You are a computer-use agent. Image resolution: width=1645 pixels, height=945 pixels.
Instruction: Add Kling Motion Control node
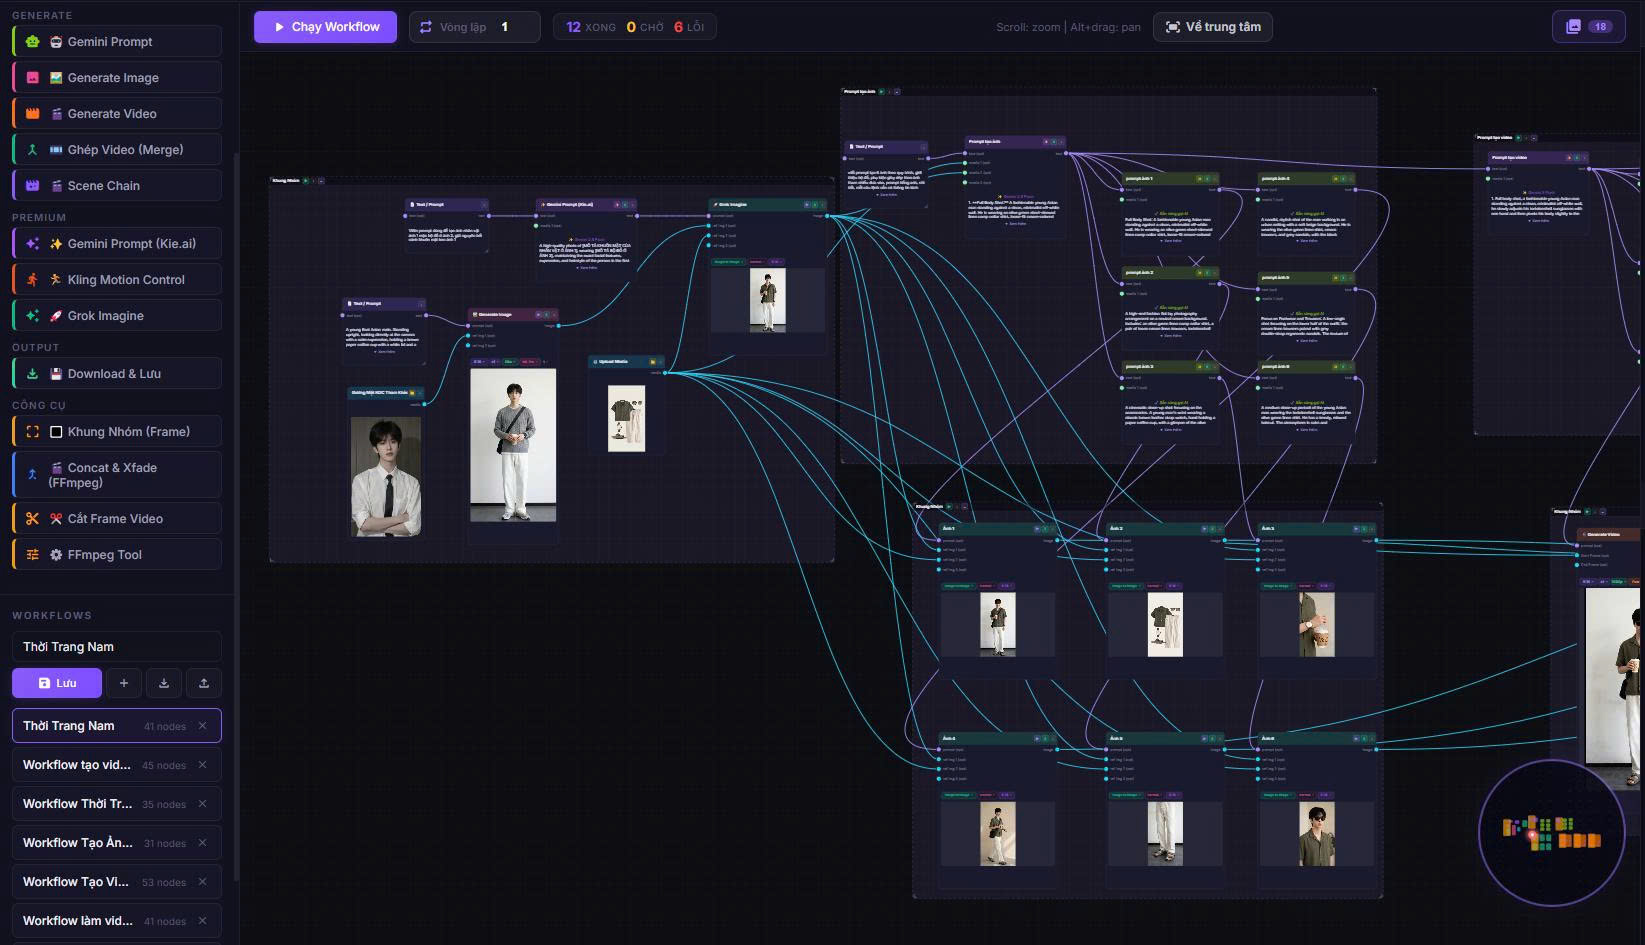pos(117,279)
